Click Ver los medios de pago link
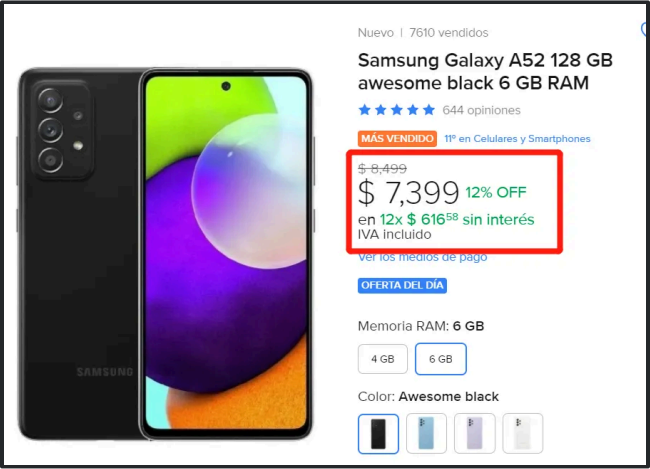The height and width of the screenshot is (469, 650). [423, 257]
